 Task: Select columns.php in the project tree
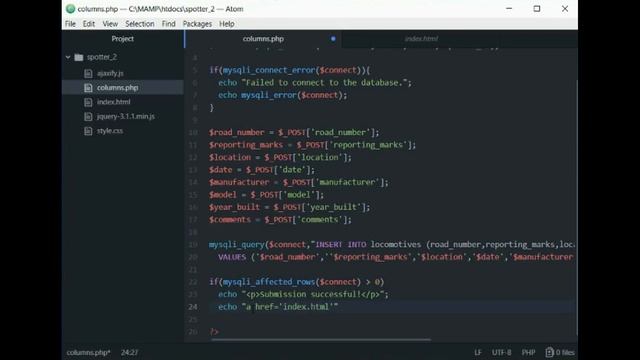[118, 88]
